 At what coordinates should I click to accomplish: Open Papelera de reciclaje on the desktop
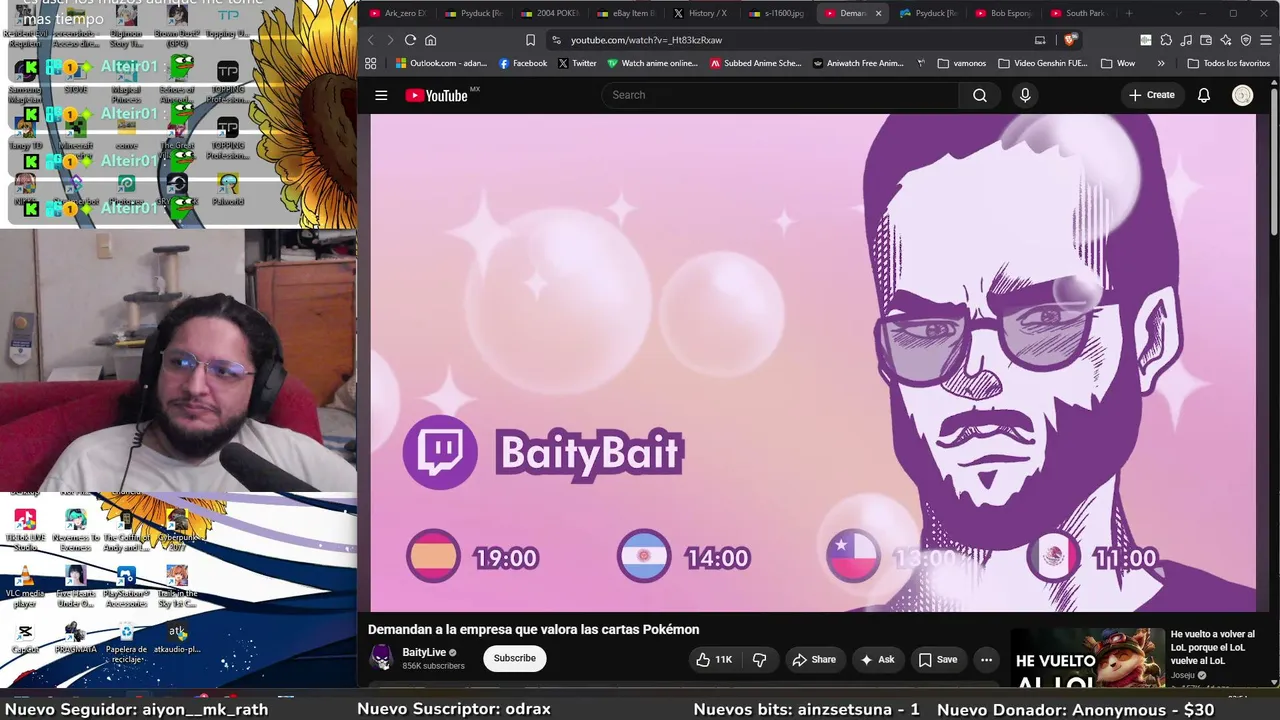click(126, 641)
